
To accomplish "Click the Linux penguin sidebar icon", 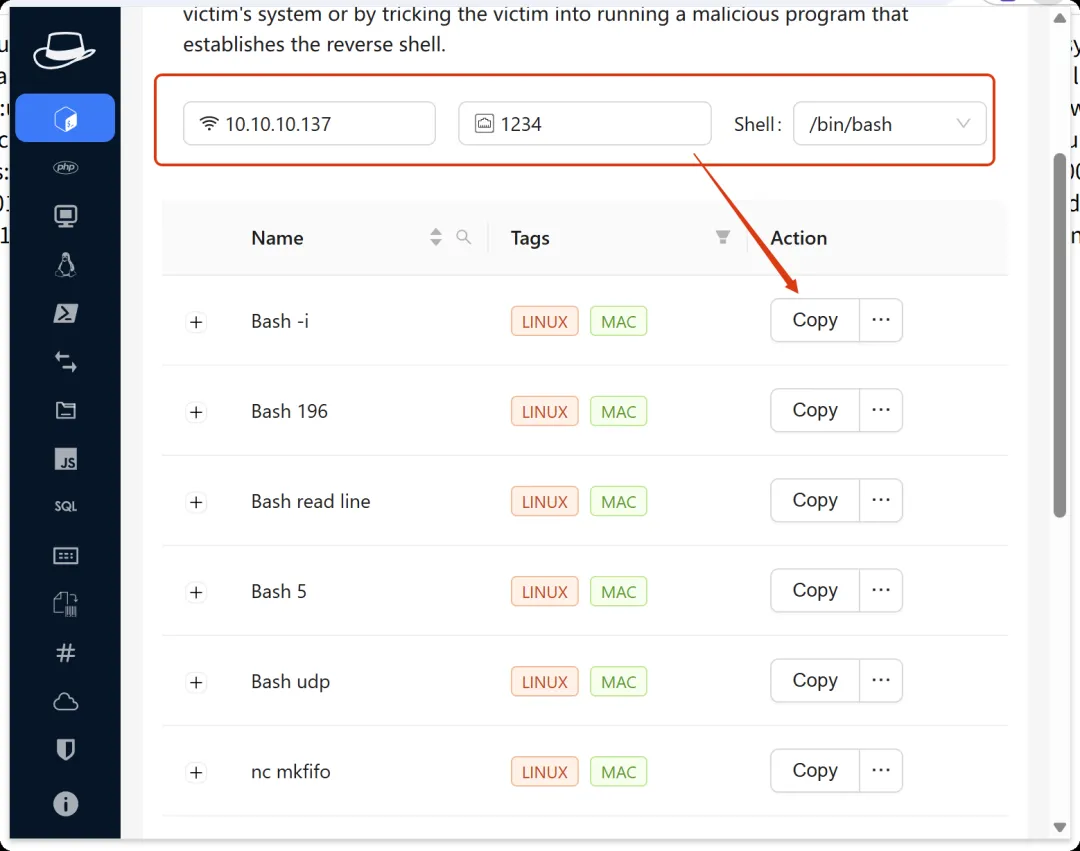I will click(66, 264).
